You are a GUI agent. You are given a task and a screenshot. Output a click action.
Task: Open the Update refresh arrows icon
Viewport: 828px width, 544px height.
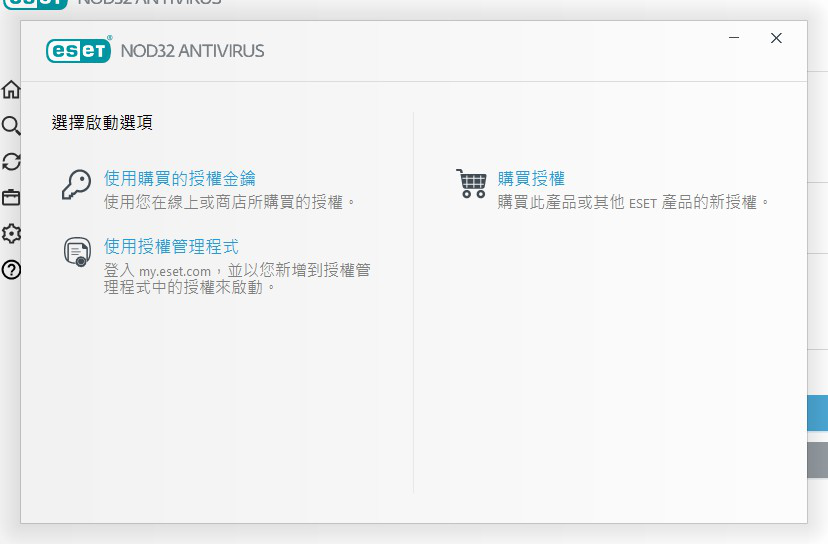point(11,162)
